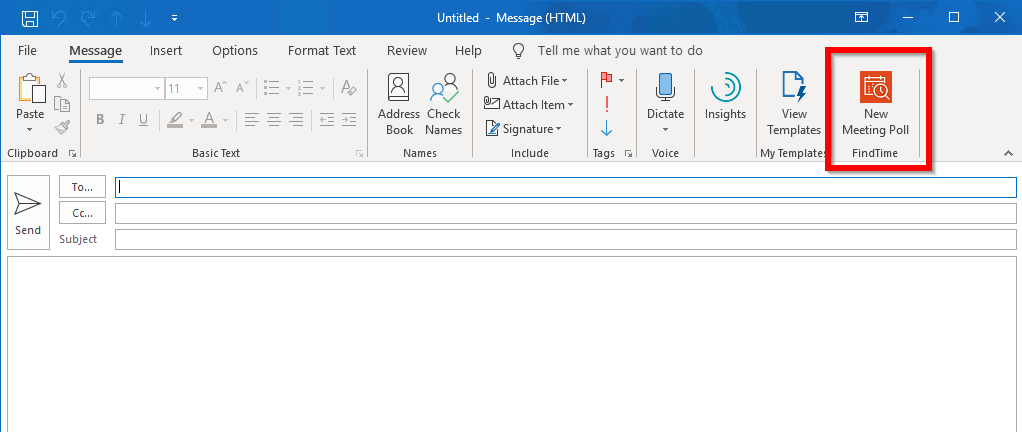Click the To... recipients button
Screen dimensions: 1022x432
pos(82,187)
